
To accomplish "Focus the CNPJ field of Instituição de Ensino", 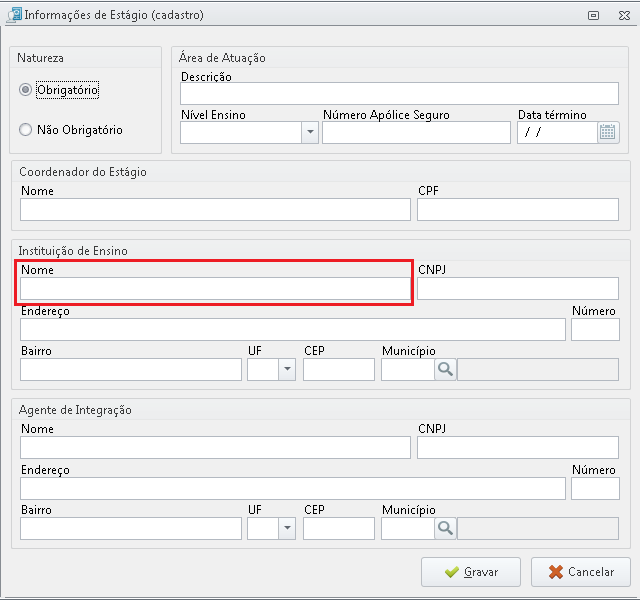I will pyautogui.click(x=518, y=289).
